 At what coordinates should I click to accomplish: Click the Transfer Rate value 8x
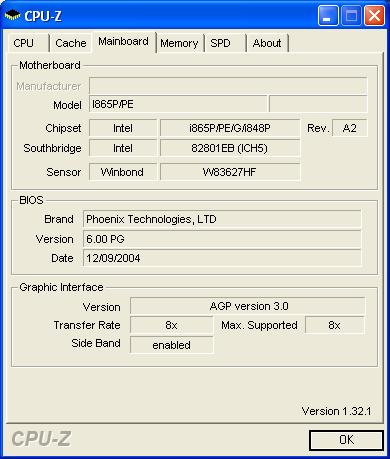(x=171, y=325)
